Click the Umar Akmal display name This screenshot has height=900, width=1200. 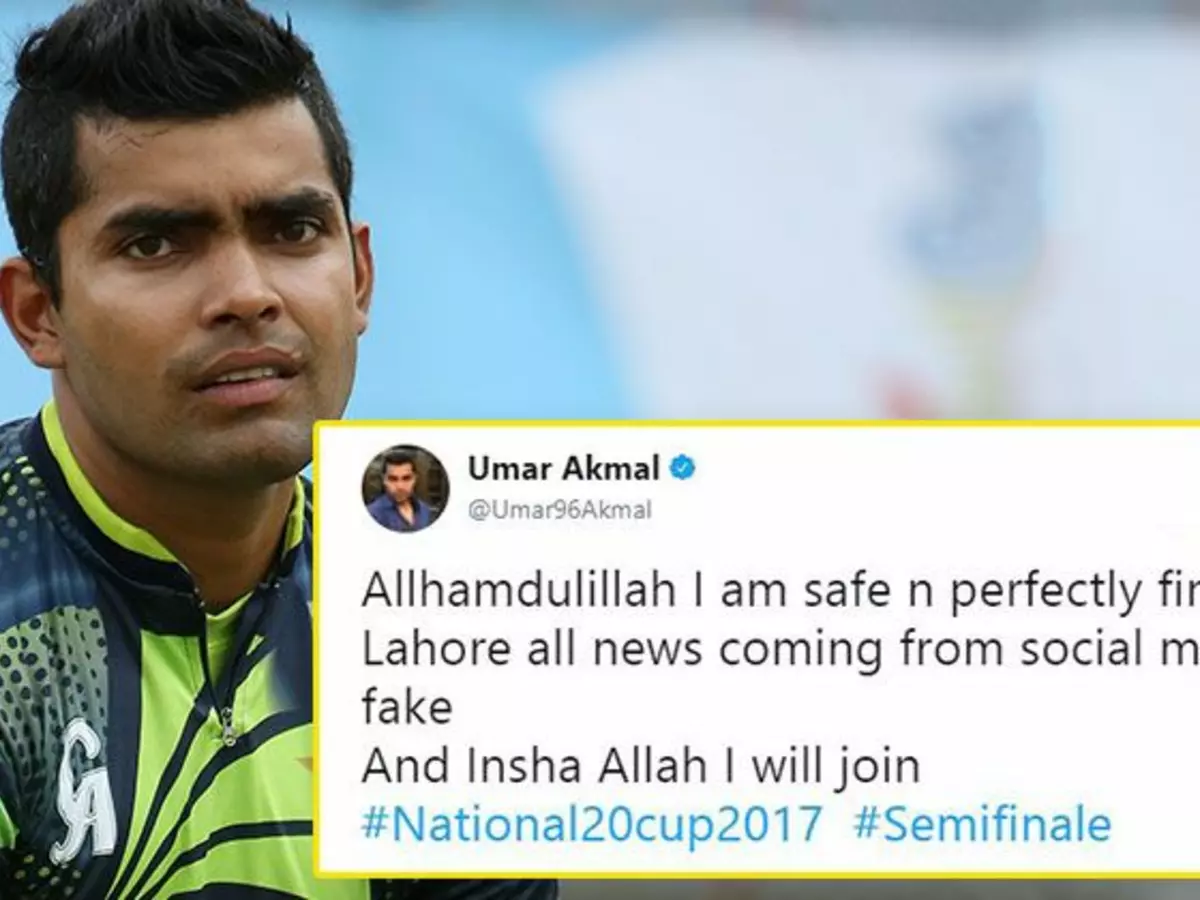(x=564, y=467)
